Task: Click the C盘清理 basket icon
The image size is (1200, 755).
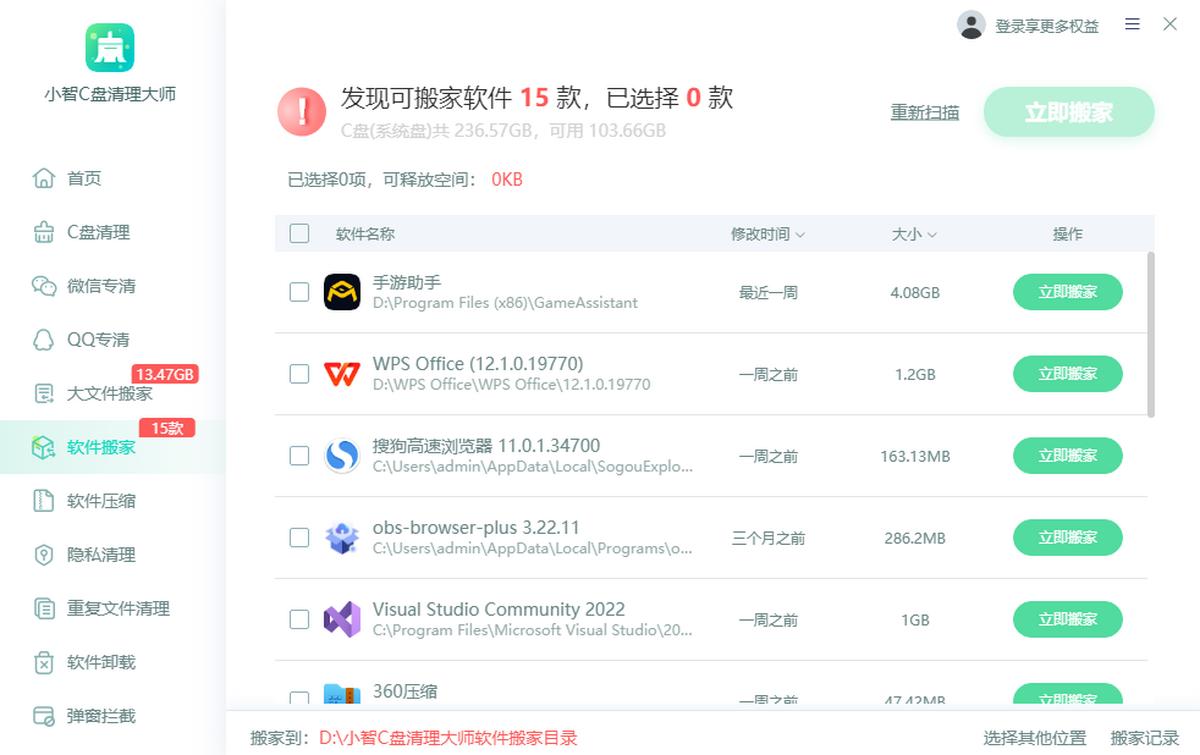Action: [44, 232]
